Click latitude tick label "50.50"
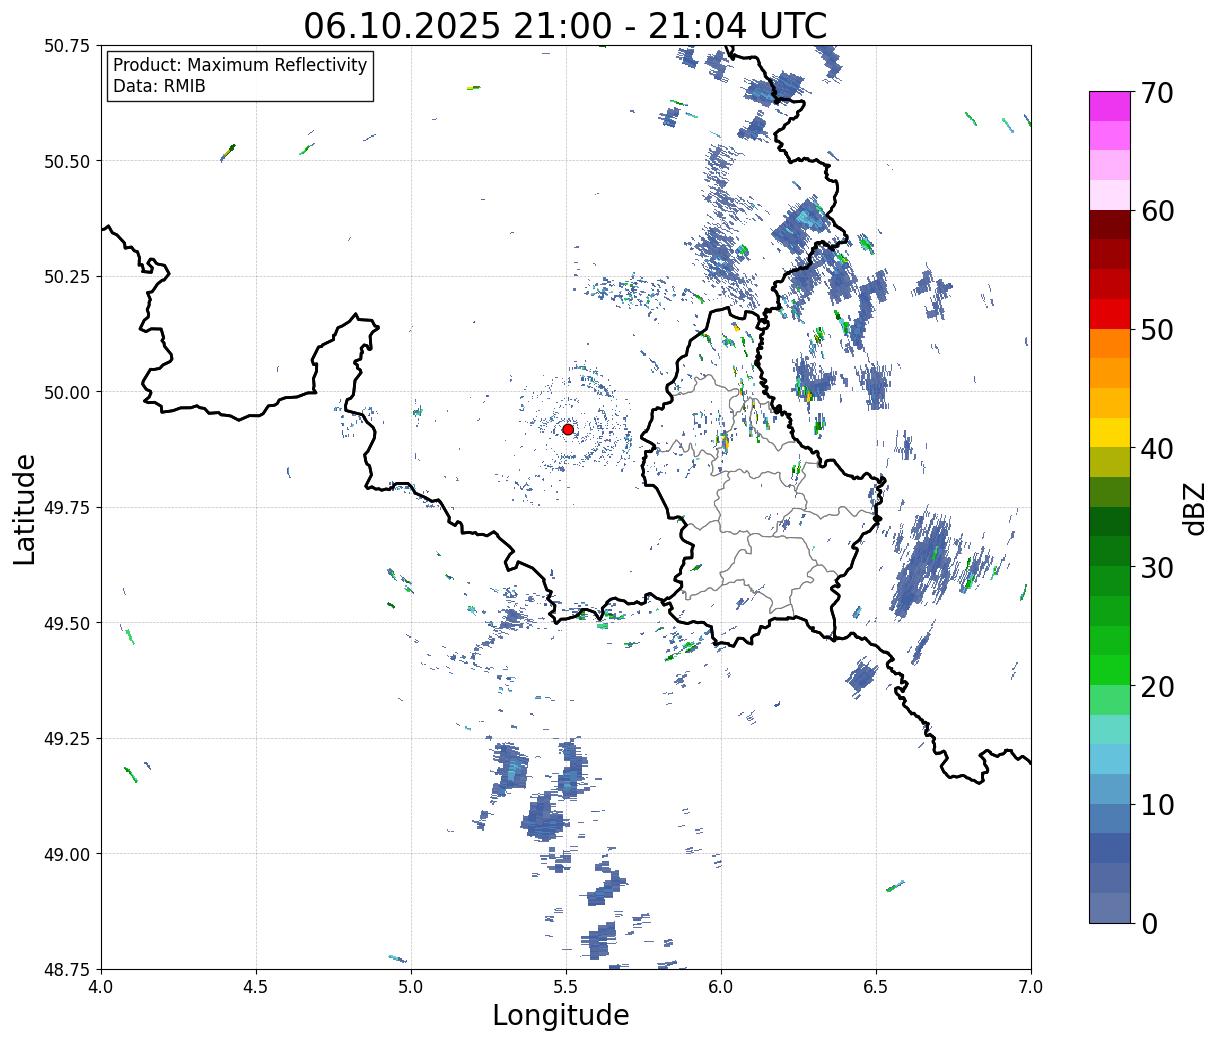The width and height of the screenshot is (1219, 1040). (66, 161)
